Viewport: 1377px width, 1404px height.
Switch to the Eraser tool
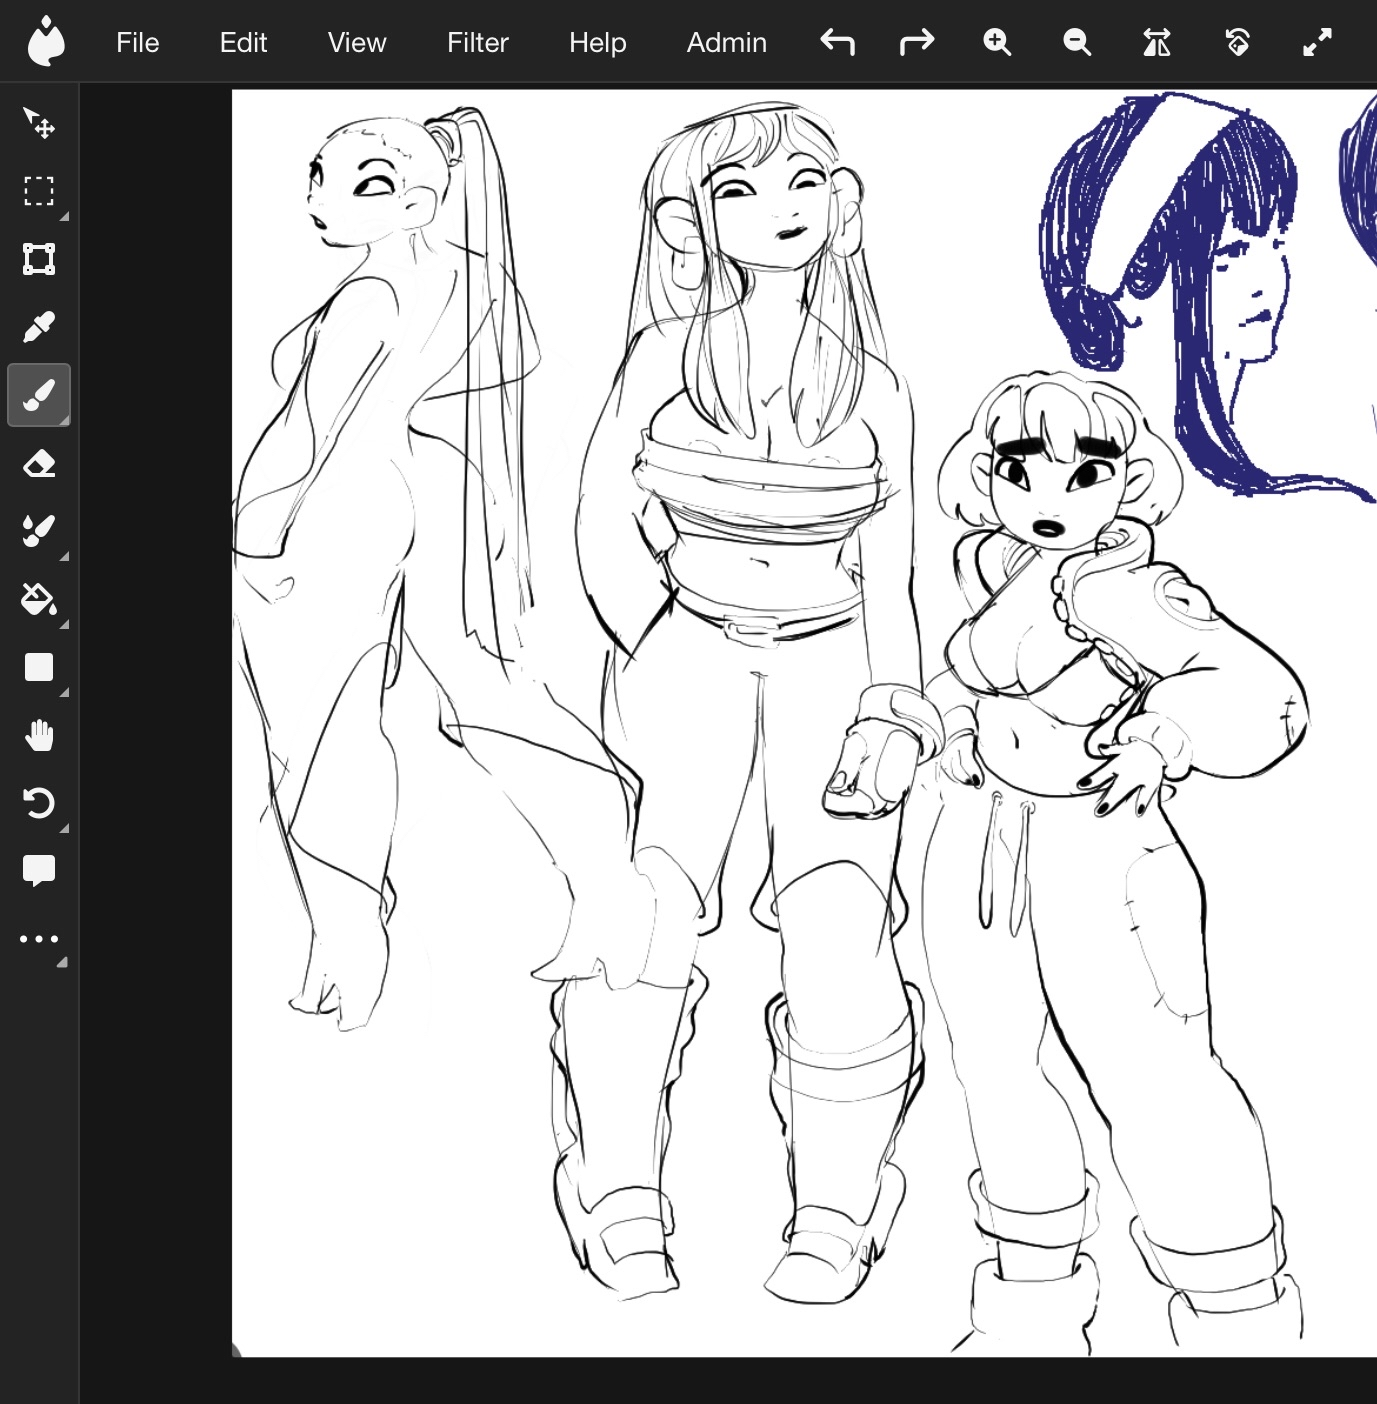[x=39, y=464]
